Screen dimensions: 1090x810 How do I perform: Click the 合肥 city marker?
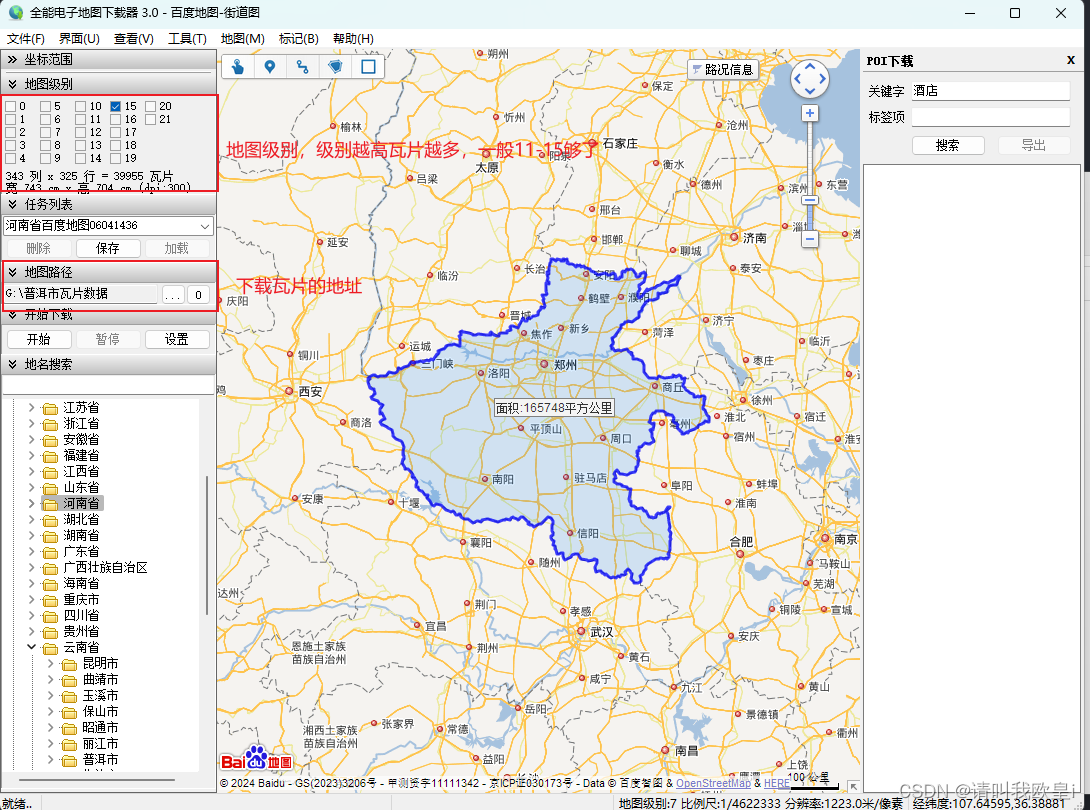[740, 554]
